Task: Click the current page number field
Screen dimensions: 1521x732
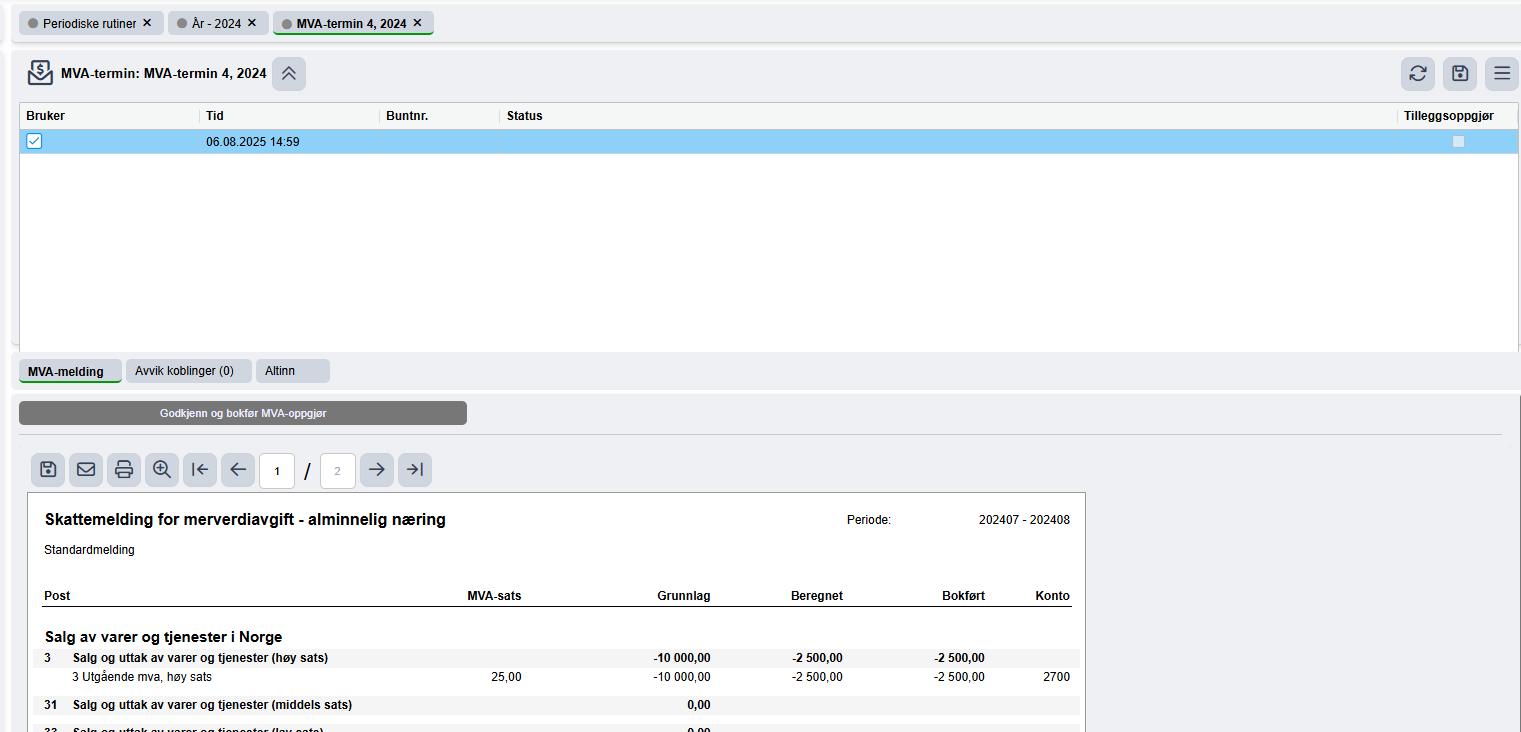Action: pos(277,470)
